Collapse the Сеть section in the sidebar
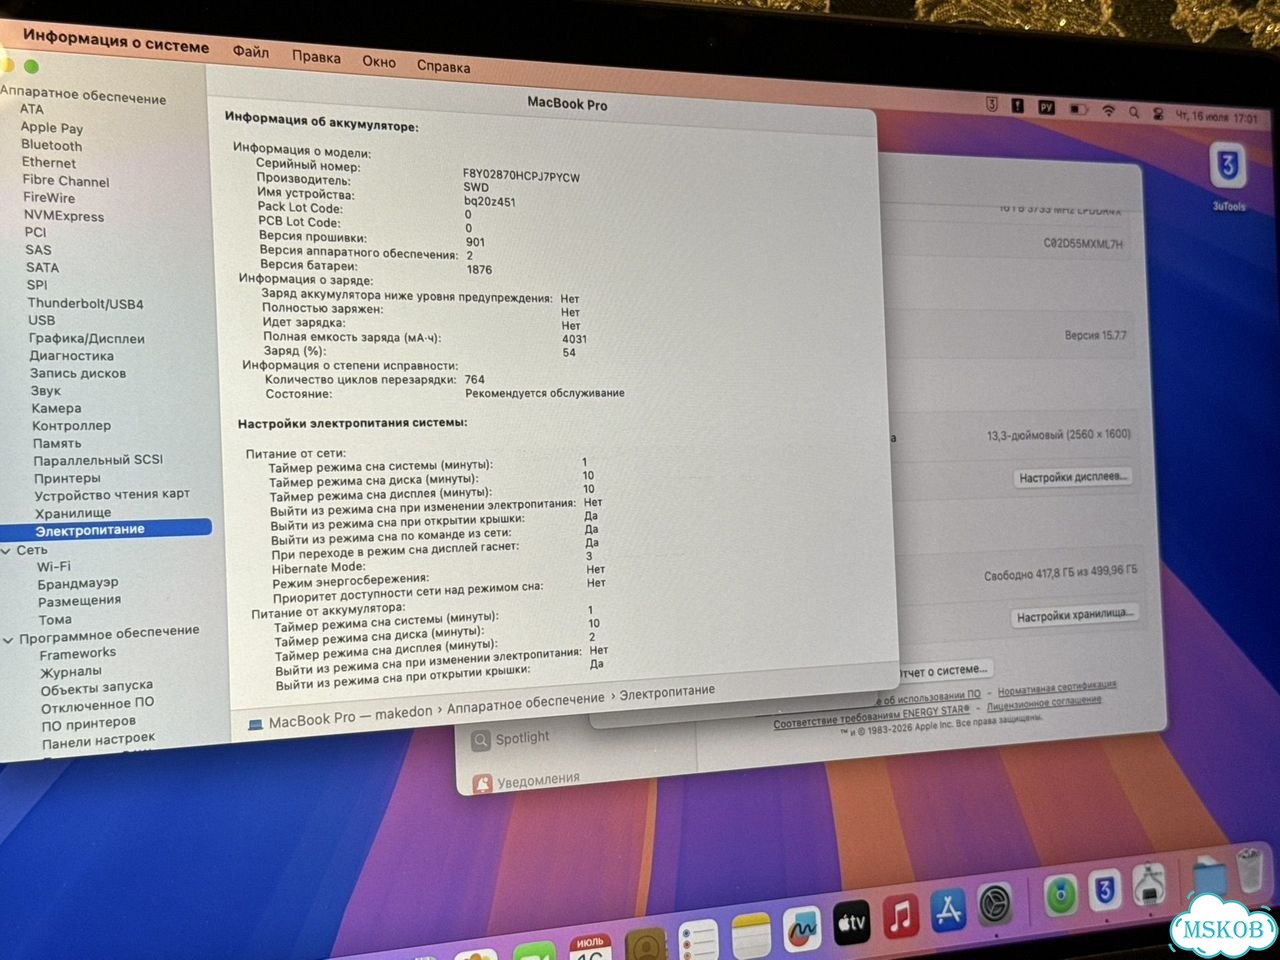1280x960 pixels. [x=7, y=551]
